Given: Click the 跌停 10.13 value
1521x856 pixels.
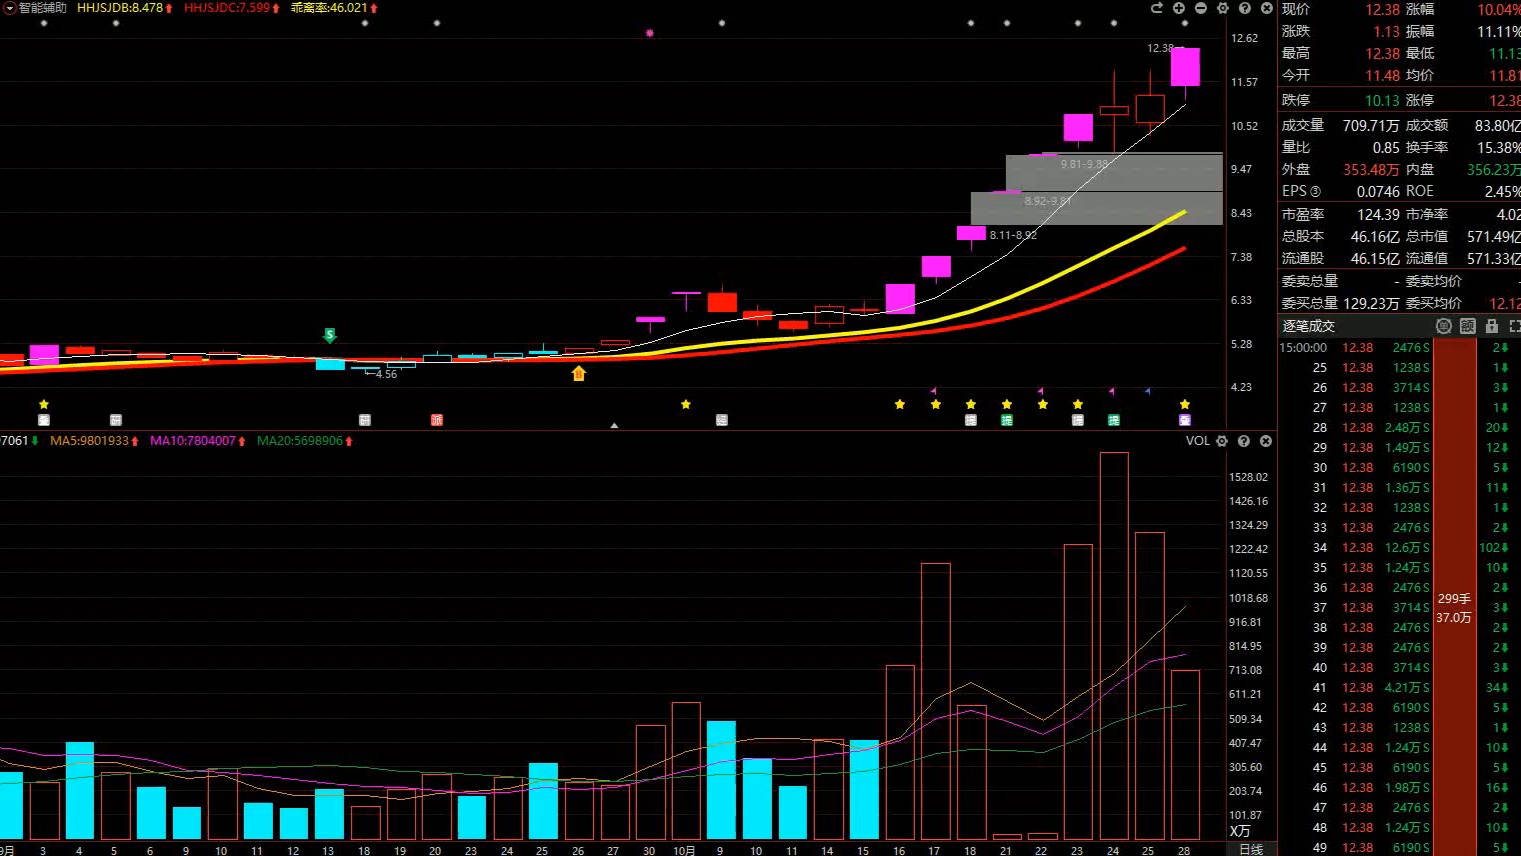Looking at the screenshot, I should pos(1382,100).
